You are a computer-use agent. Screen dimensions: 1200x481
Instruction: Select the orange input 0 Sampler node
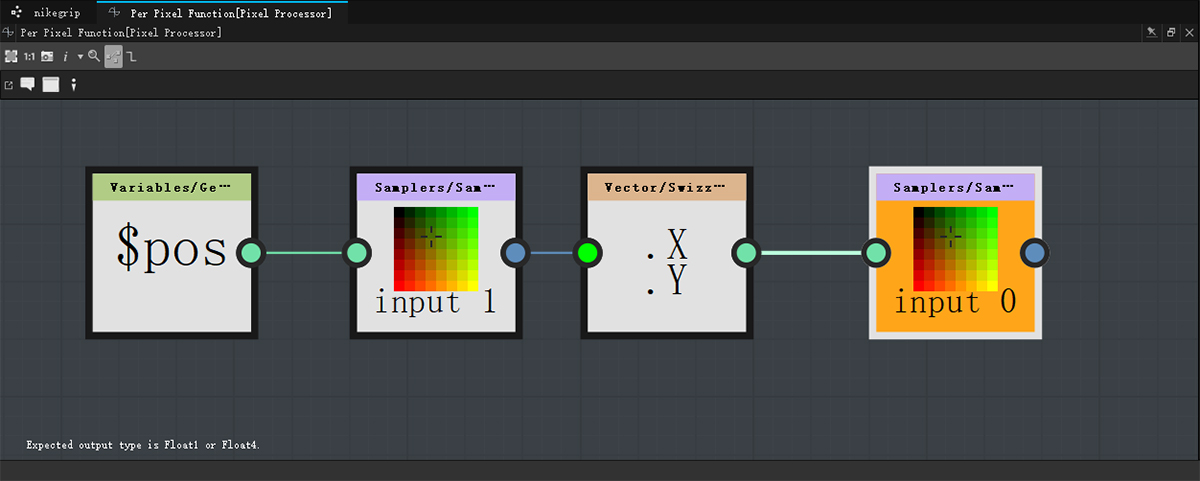pos(955,252)
